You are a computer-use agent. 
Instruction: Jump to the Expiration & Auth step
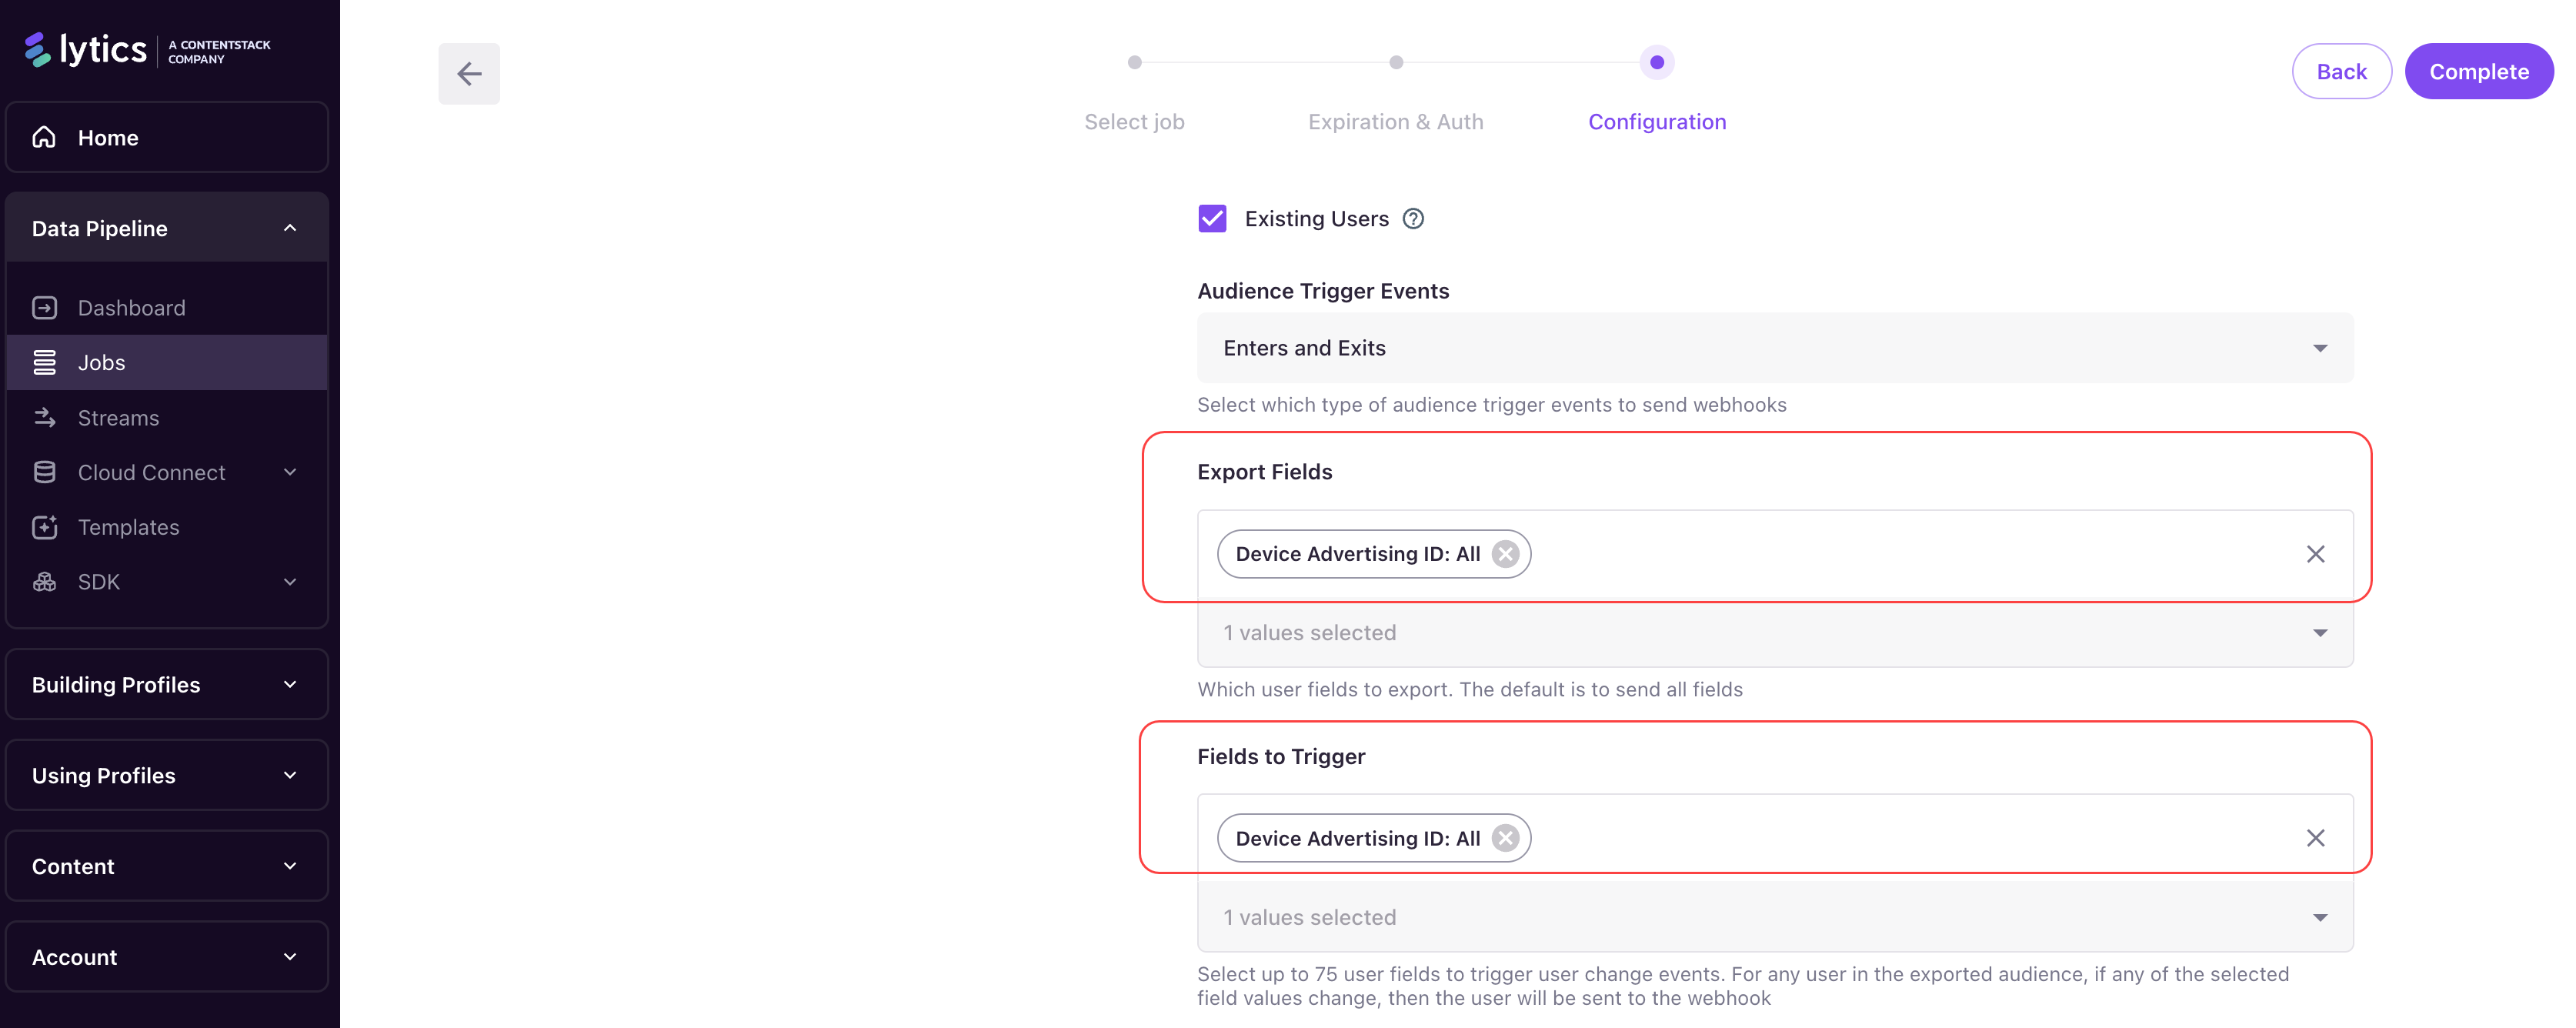click(1395, 63)
